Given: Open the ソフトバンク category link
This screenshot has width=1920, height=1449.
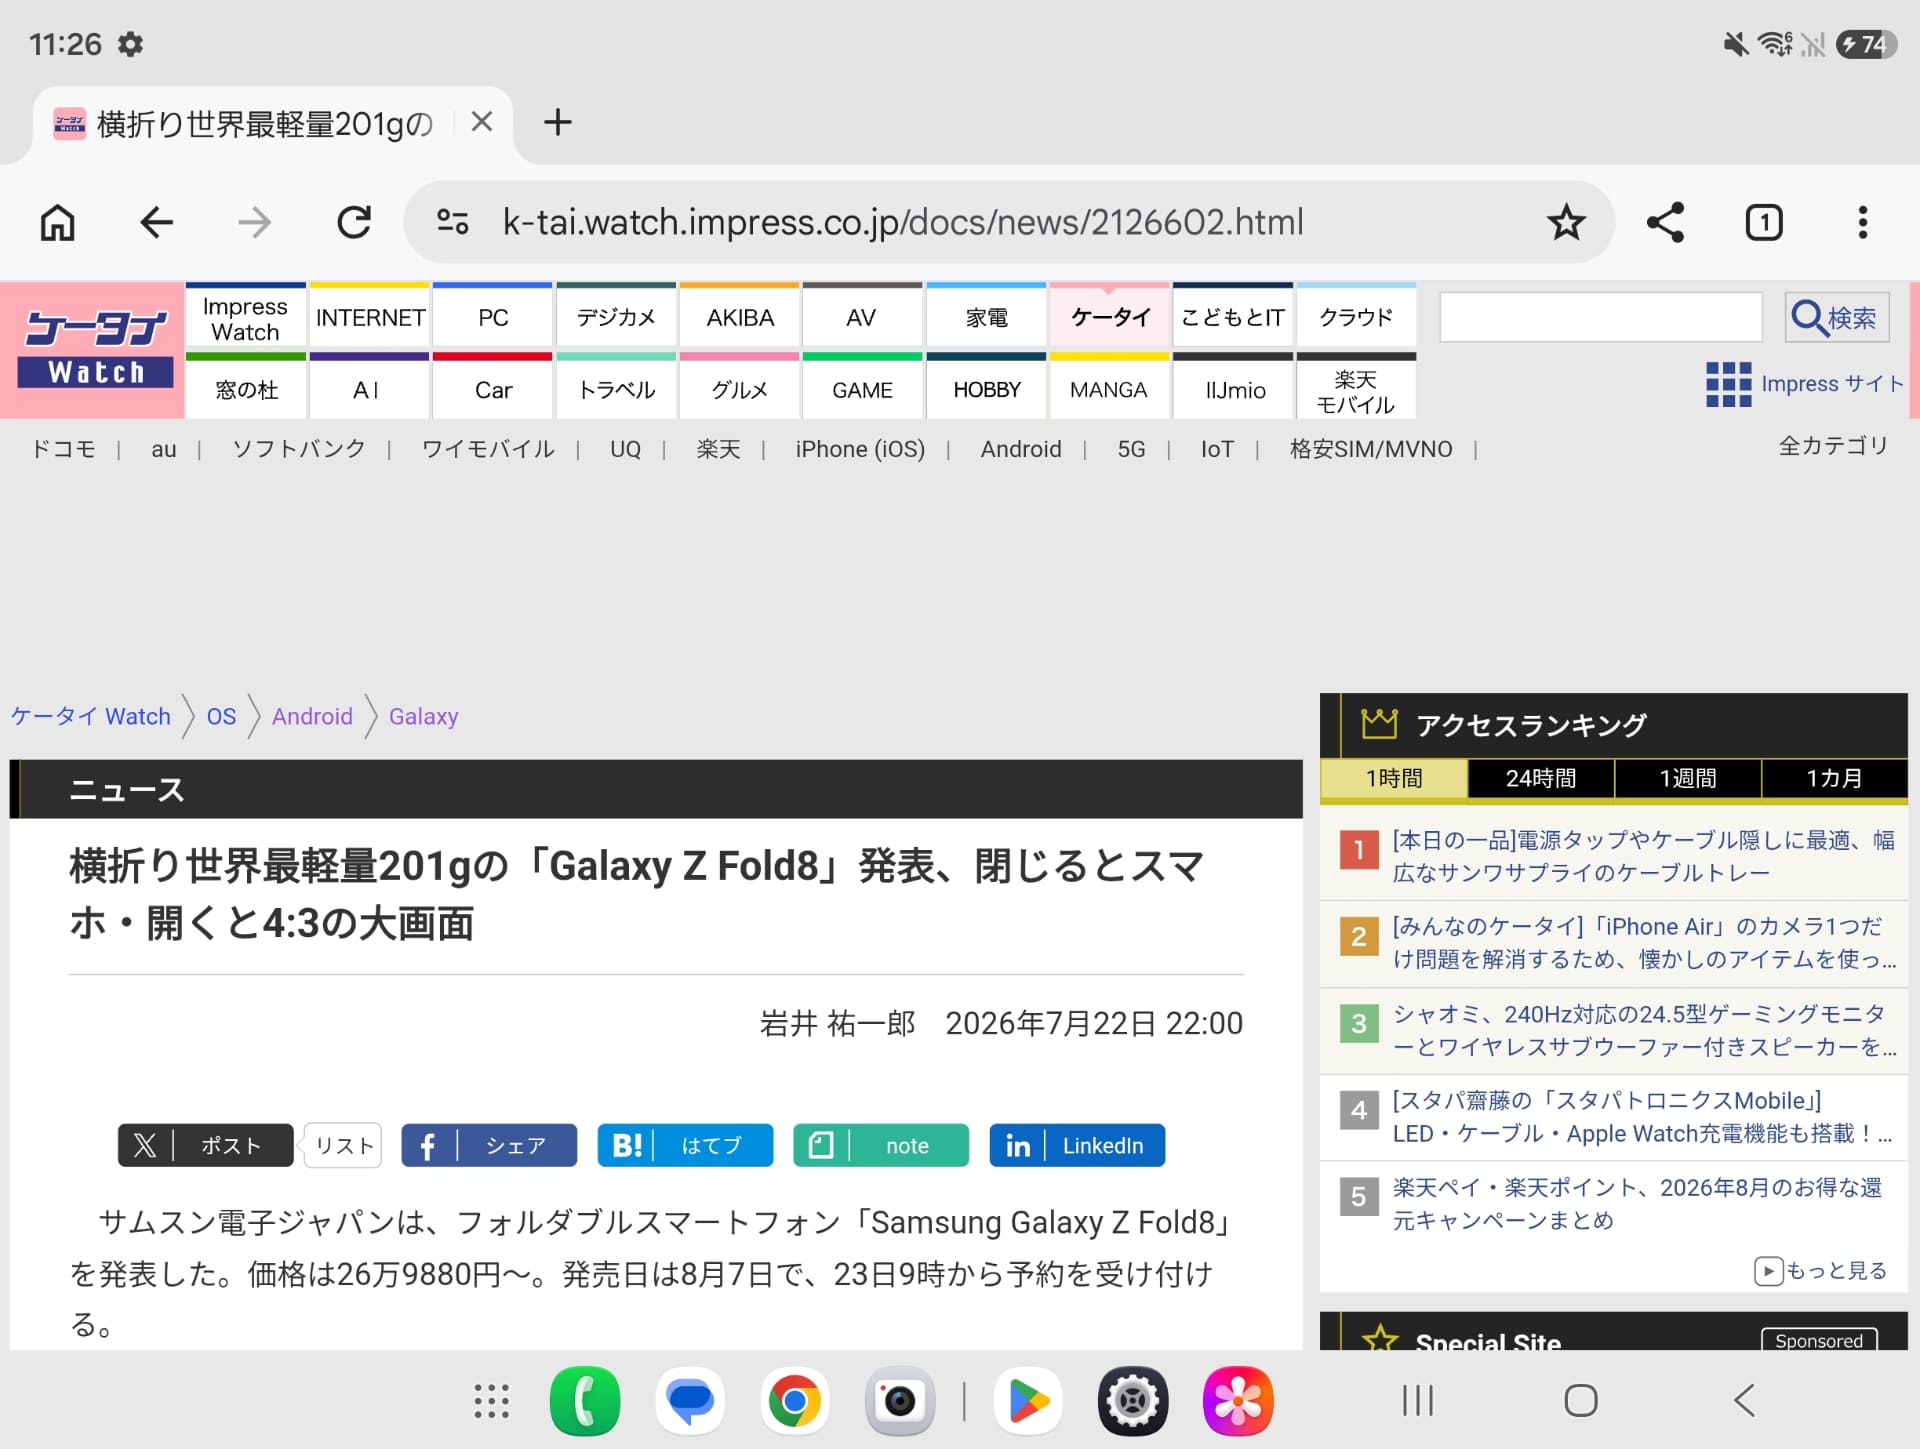Looking at the screenshot, I should [x=299, y=449].
